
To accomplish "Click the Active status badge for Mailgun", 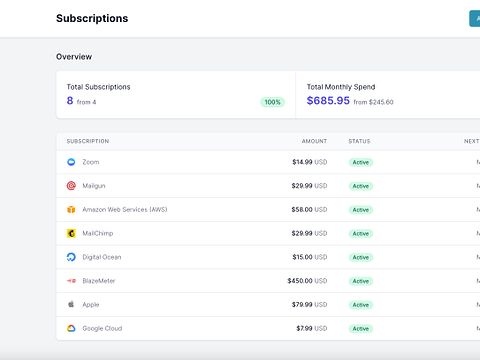I will (x=361, y=186).
